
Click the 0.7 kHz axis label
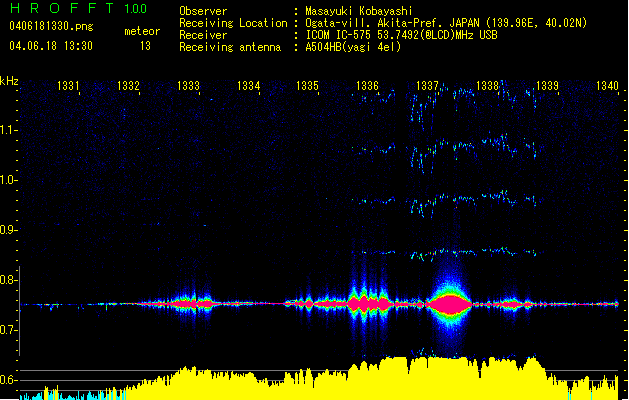pos(8,330)
